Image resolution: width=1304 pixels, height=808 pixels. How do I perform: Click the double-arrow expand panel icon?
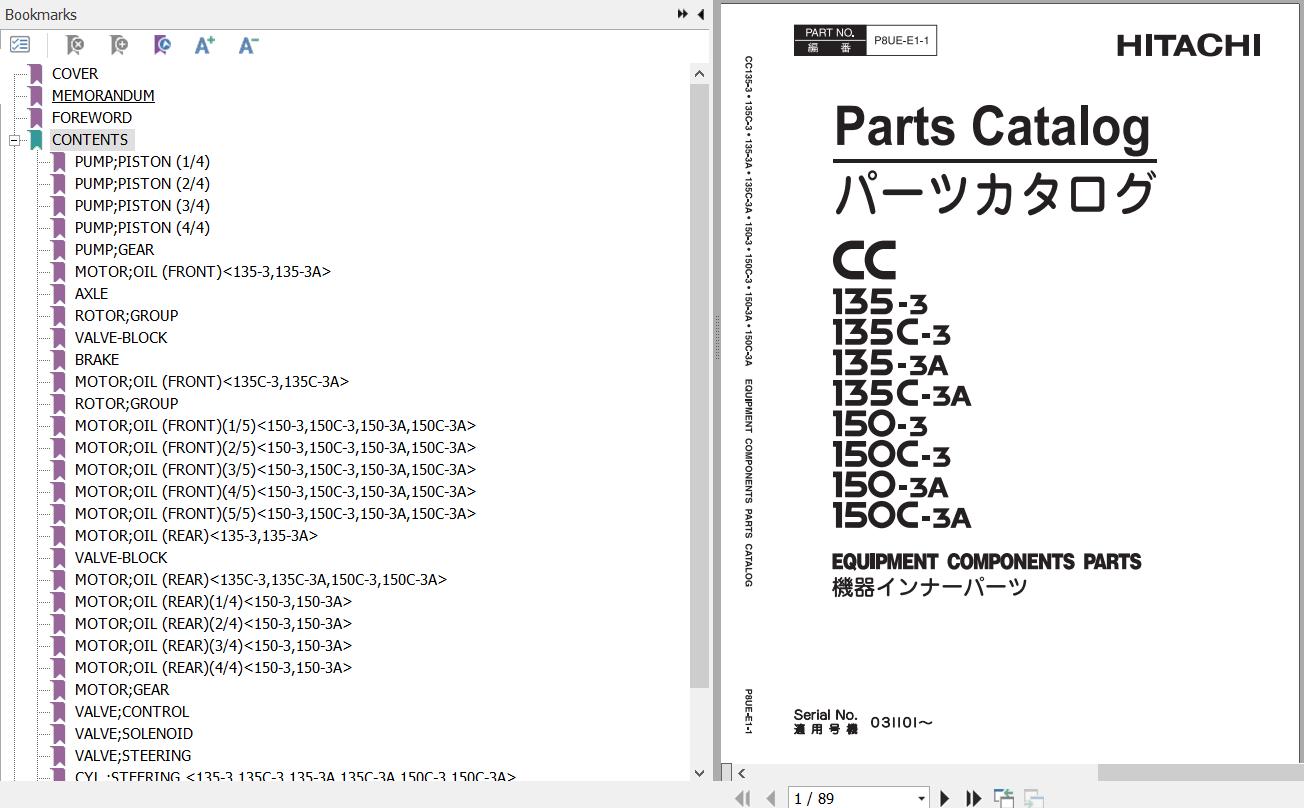(x=683, y=14)
